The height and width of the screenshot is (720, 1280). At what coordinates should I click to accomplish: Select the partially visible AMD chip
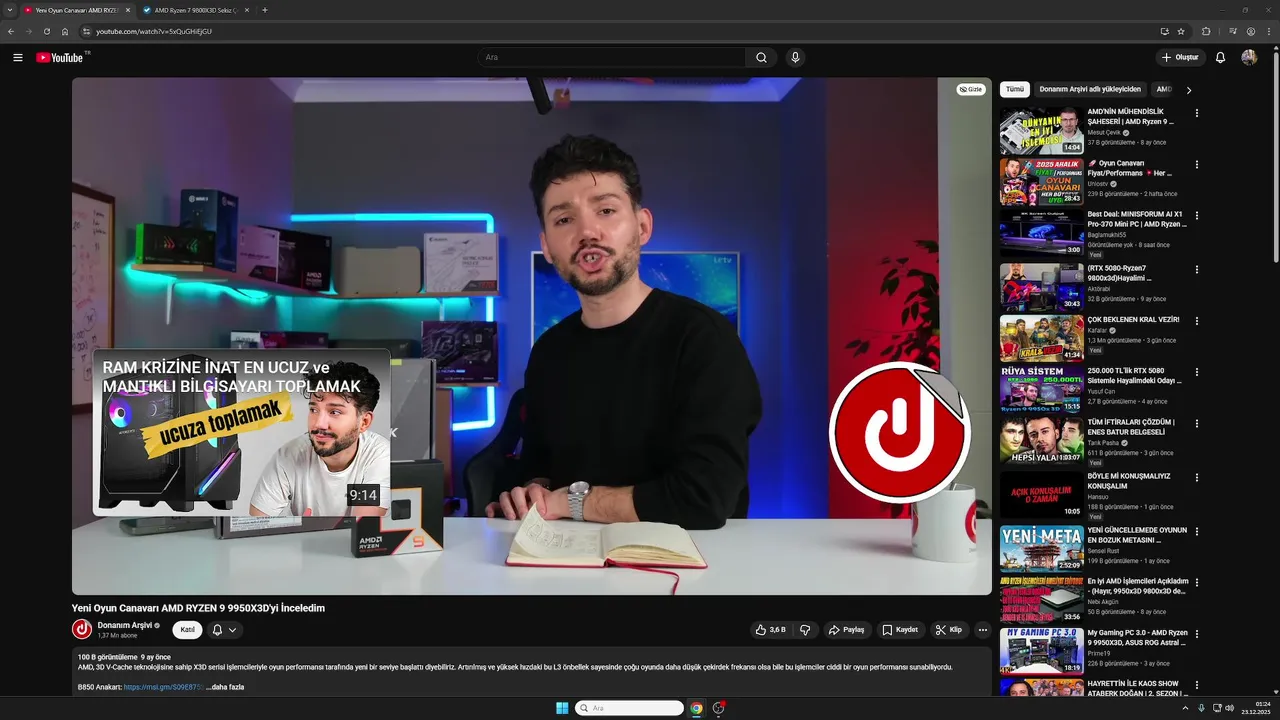[x=1163, y=89]
